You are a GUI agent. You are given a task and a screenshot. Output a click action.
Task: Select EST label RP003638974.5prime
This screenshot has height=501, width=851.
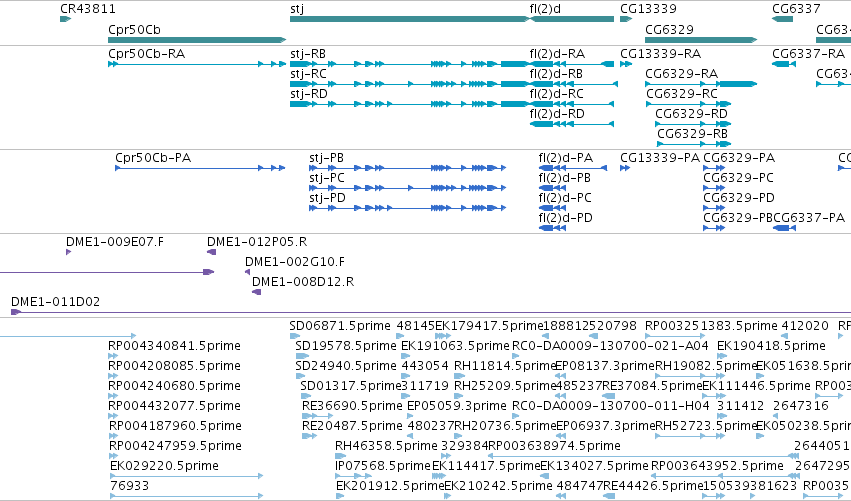click(554, 447)
